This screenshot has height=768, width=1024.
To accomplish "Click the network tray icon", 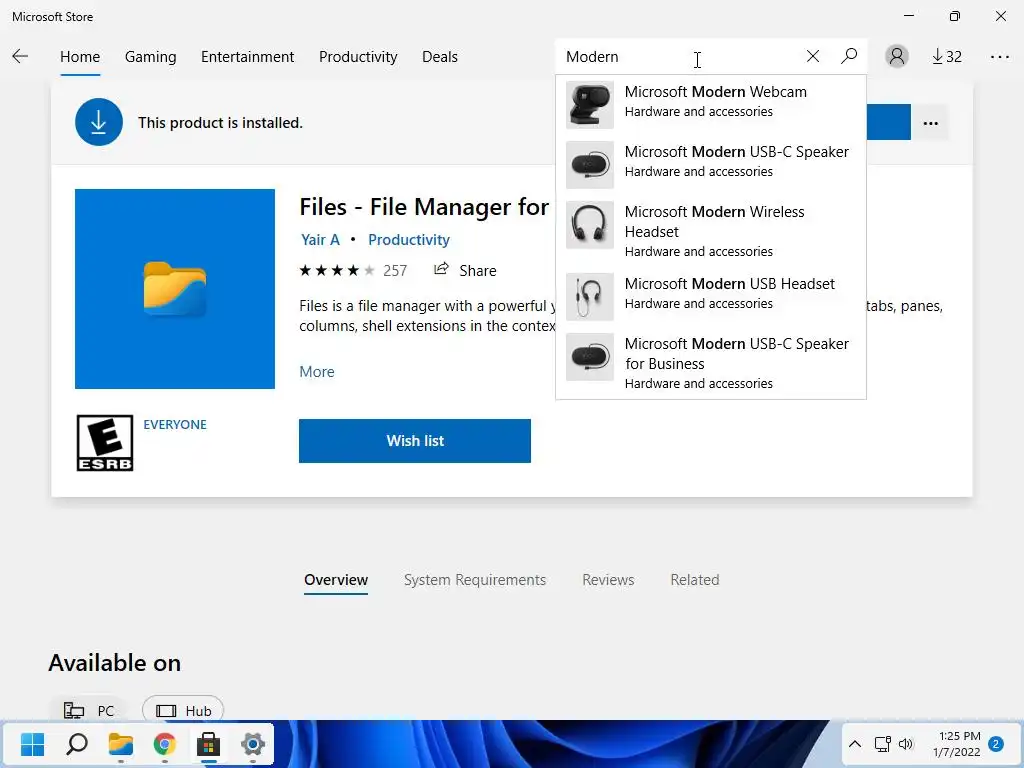I will click(883, 744).
